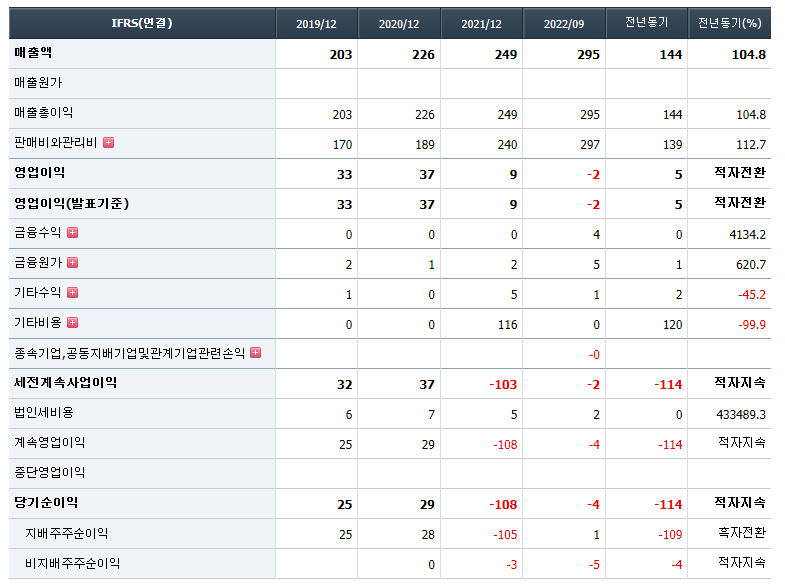Click 기타비용 percentage value -99.9
785x585 pixels.
coord(752,325)
